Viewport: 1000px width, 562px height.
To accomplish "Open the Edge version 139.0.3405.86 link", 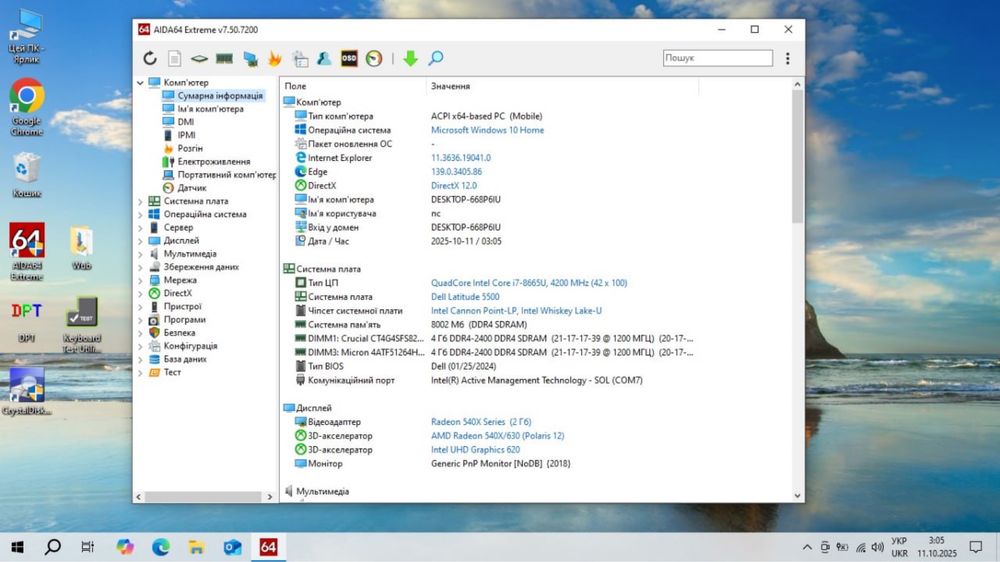I will click(x=456, y=172).
